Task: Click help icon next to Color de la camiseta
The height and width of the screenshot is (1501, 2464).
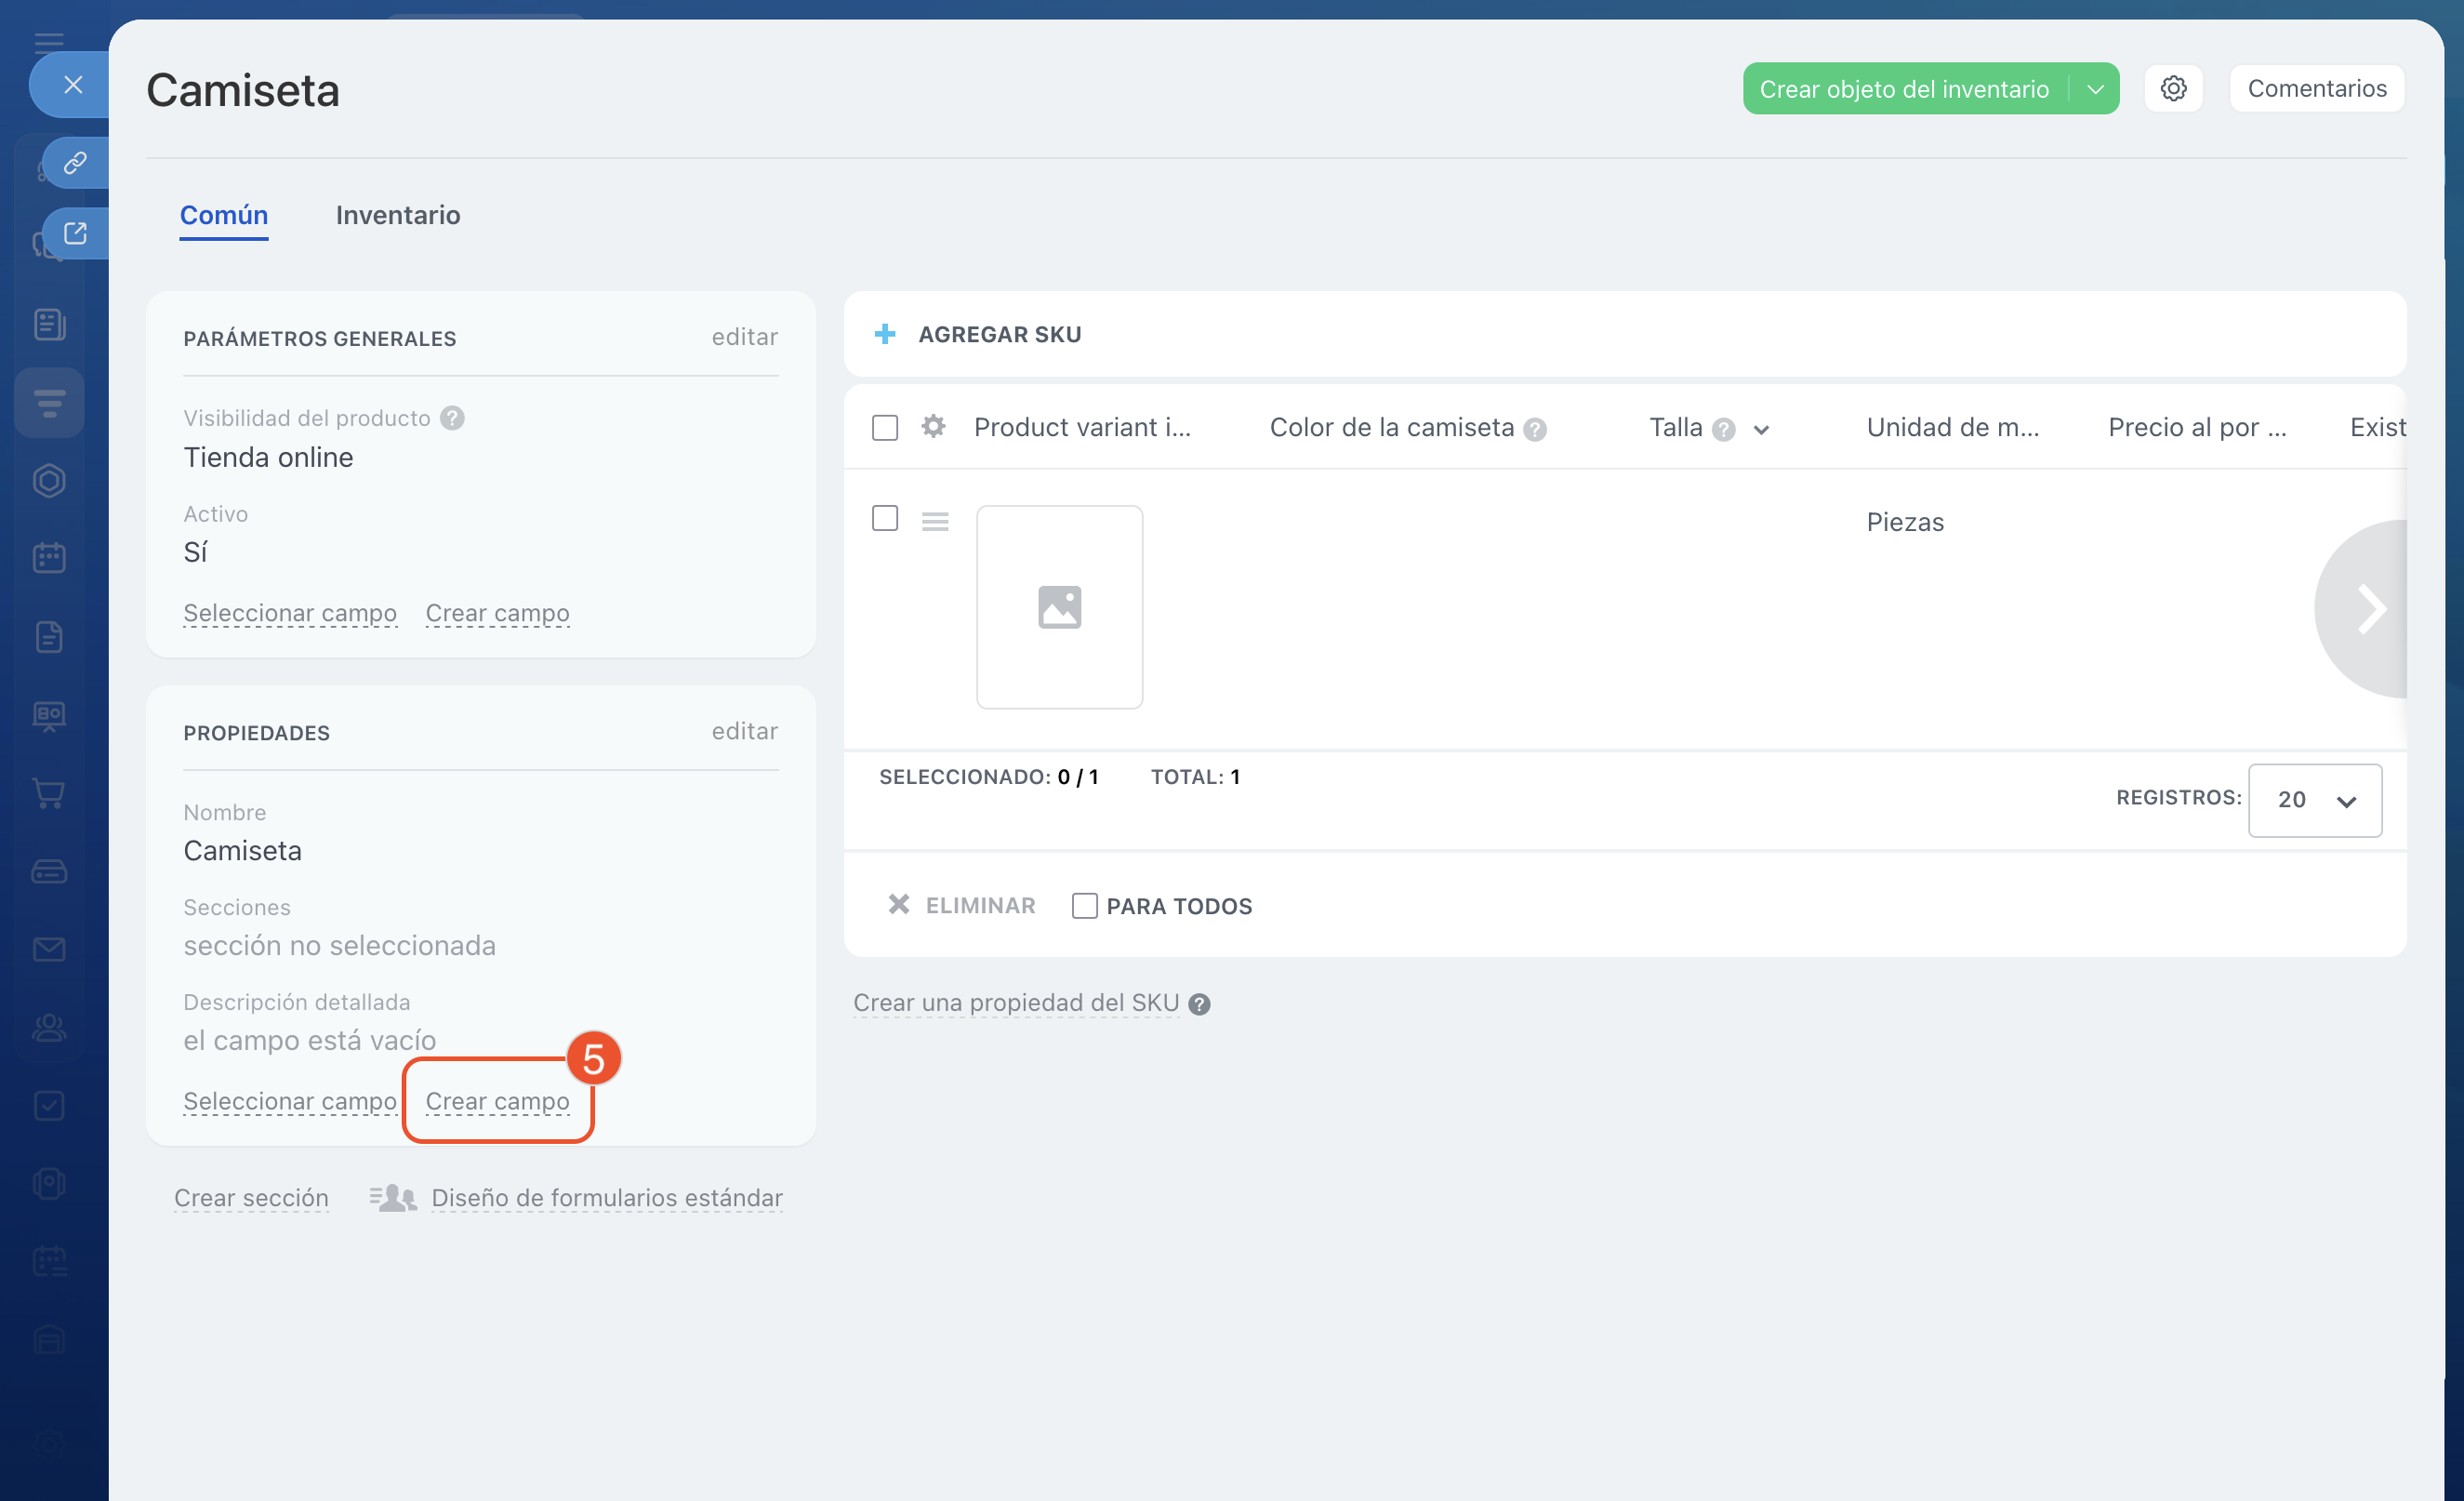Action: 1534,429
